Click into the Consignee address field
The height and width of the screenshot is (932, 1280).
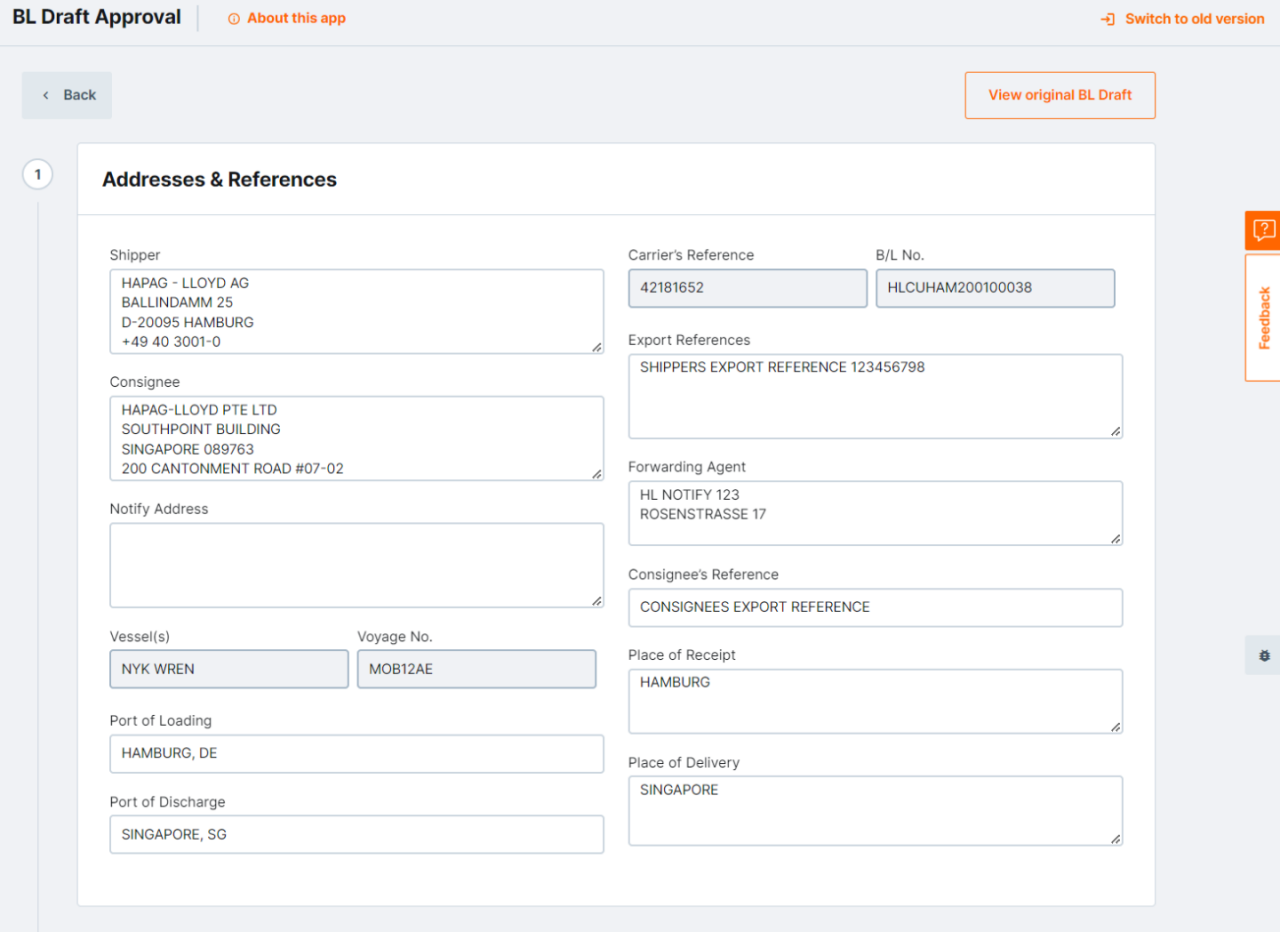[x=357, y=438]
